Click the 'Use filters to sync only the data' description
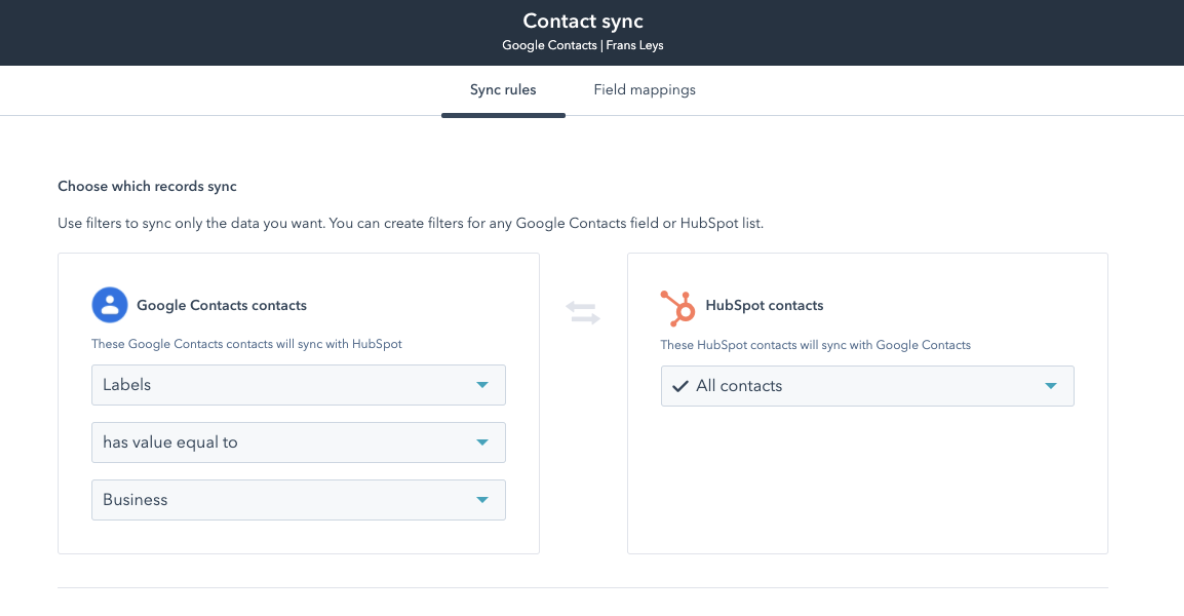 (411, 223)
